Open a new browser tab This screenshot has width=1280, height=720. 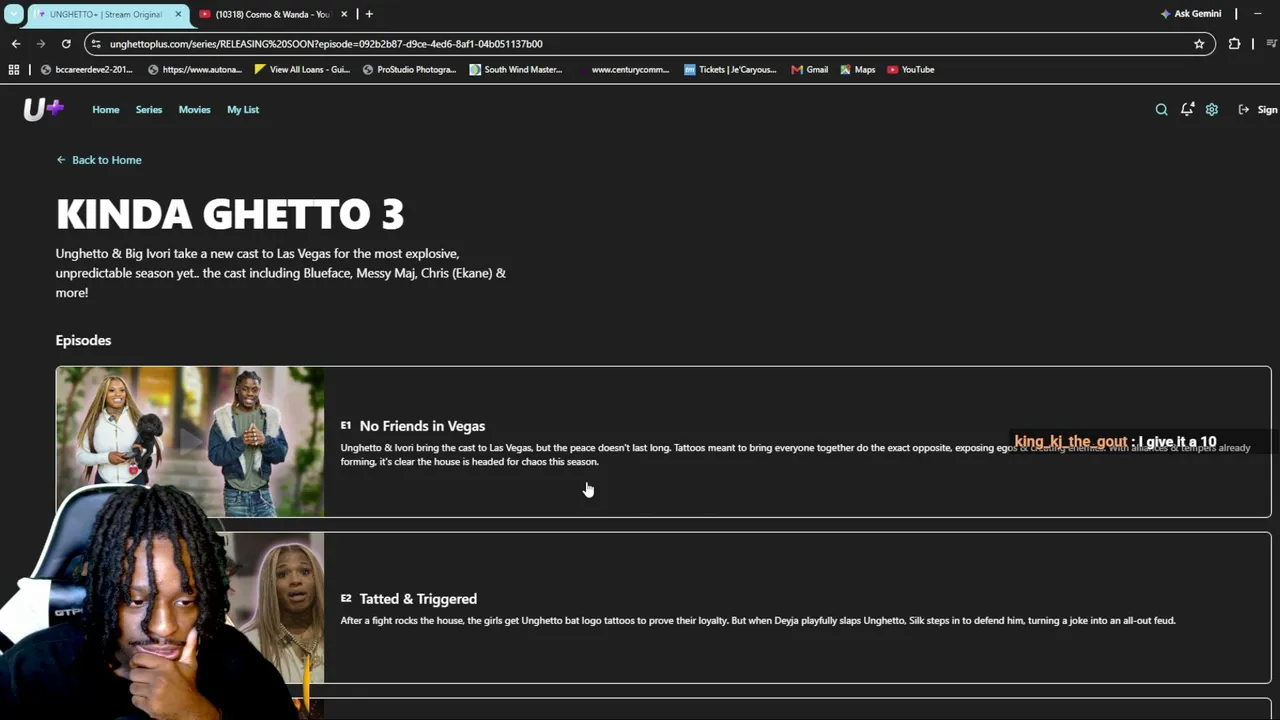[369, 14]
